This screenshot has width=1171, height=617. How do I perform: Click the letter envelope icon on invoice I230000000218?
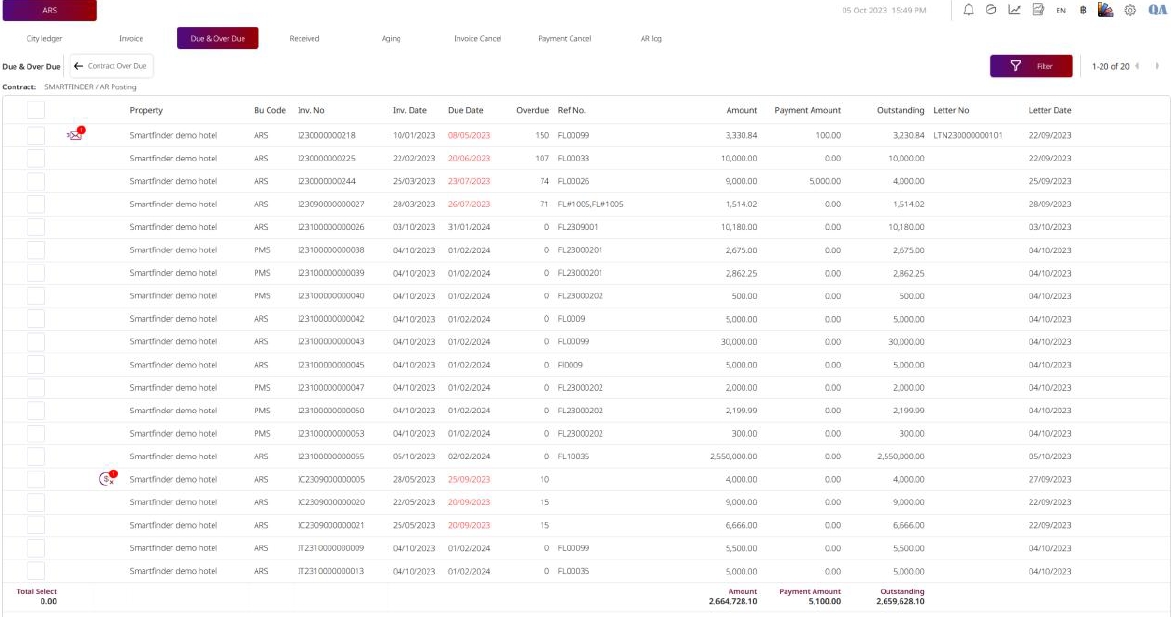click(x=75, y=135)
